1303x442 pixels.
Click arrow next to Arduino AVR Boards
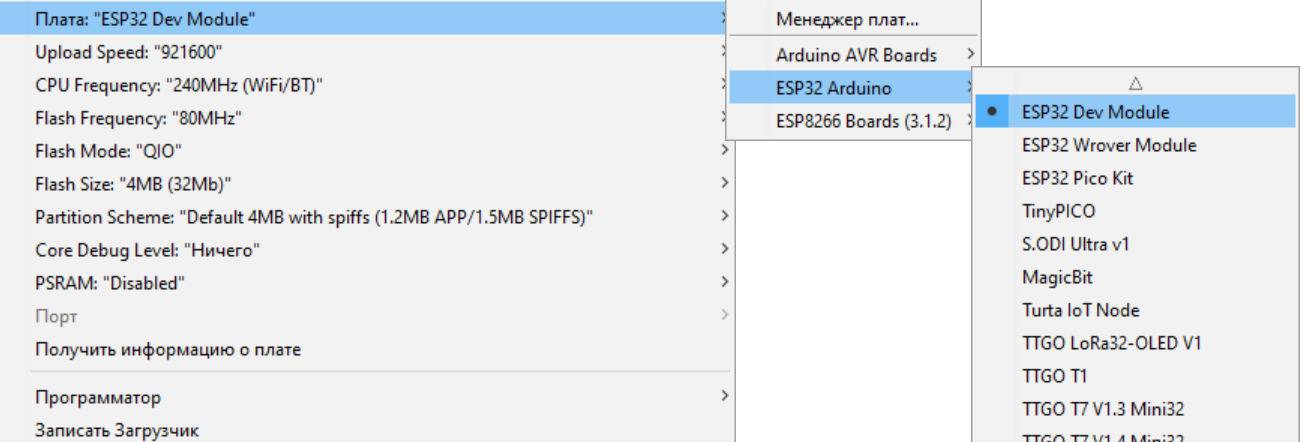point(970,54)
